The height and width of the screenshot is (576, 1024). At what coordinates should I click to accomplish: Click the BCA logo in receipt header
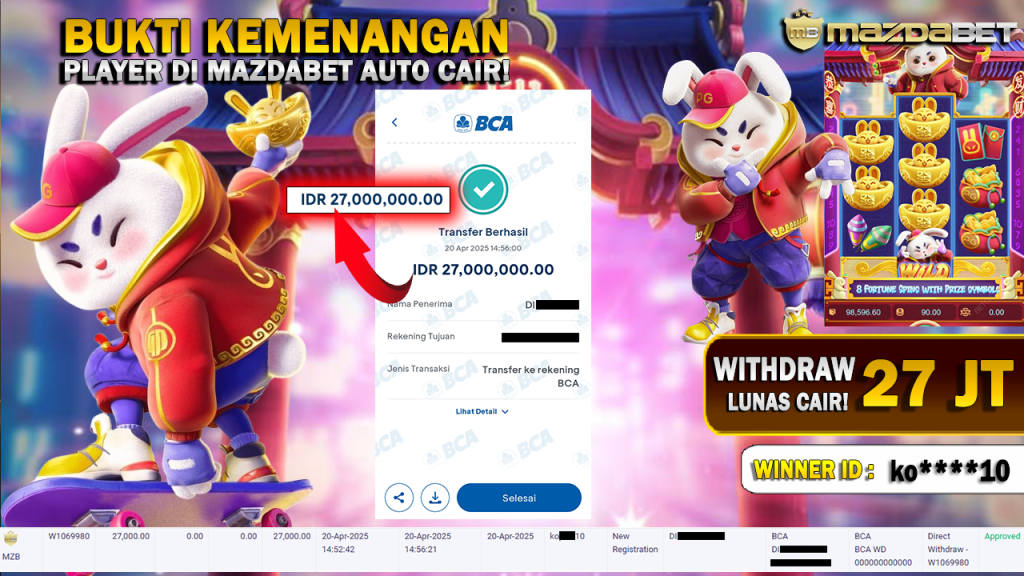click(x=483, y=123)
